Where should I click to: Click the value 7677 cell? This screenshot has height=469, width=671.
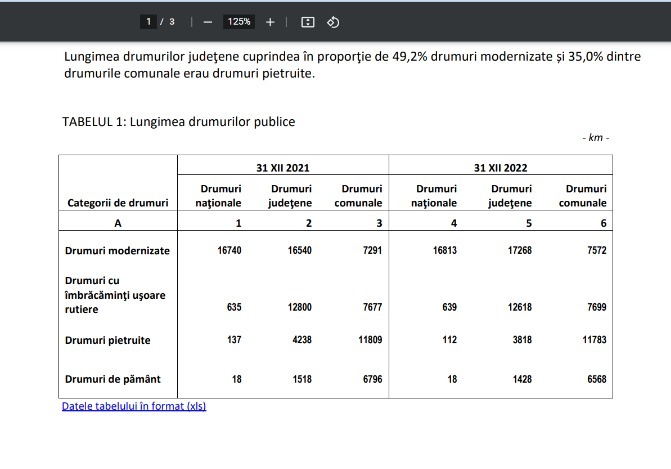click(372, 307)
